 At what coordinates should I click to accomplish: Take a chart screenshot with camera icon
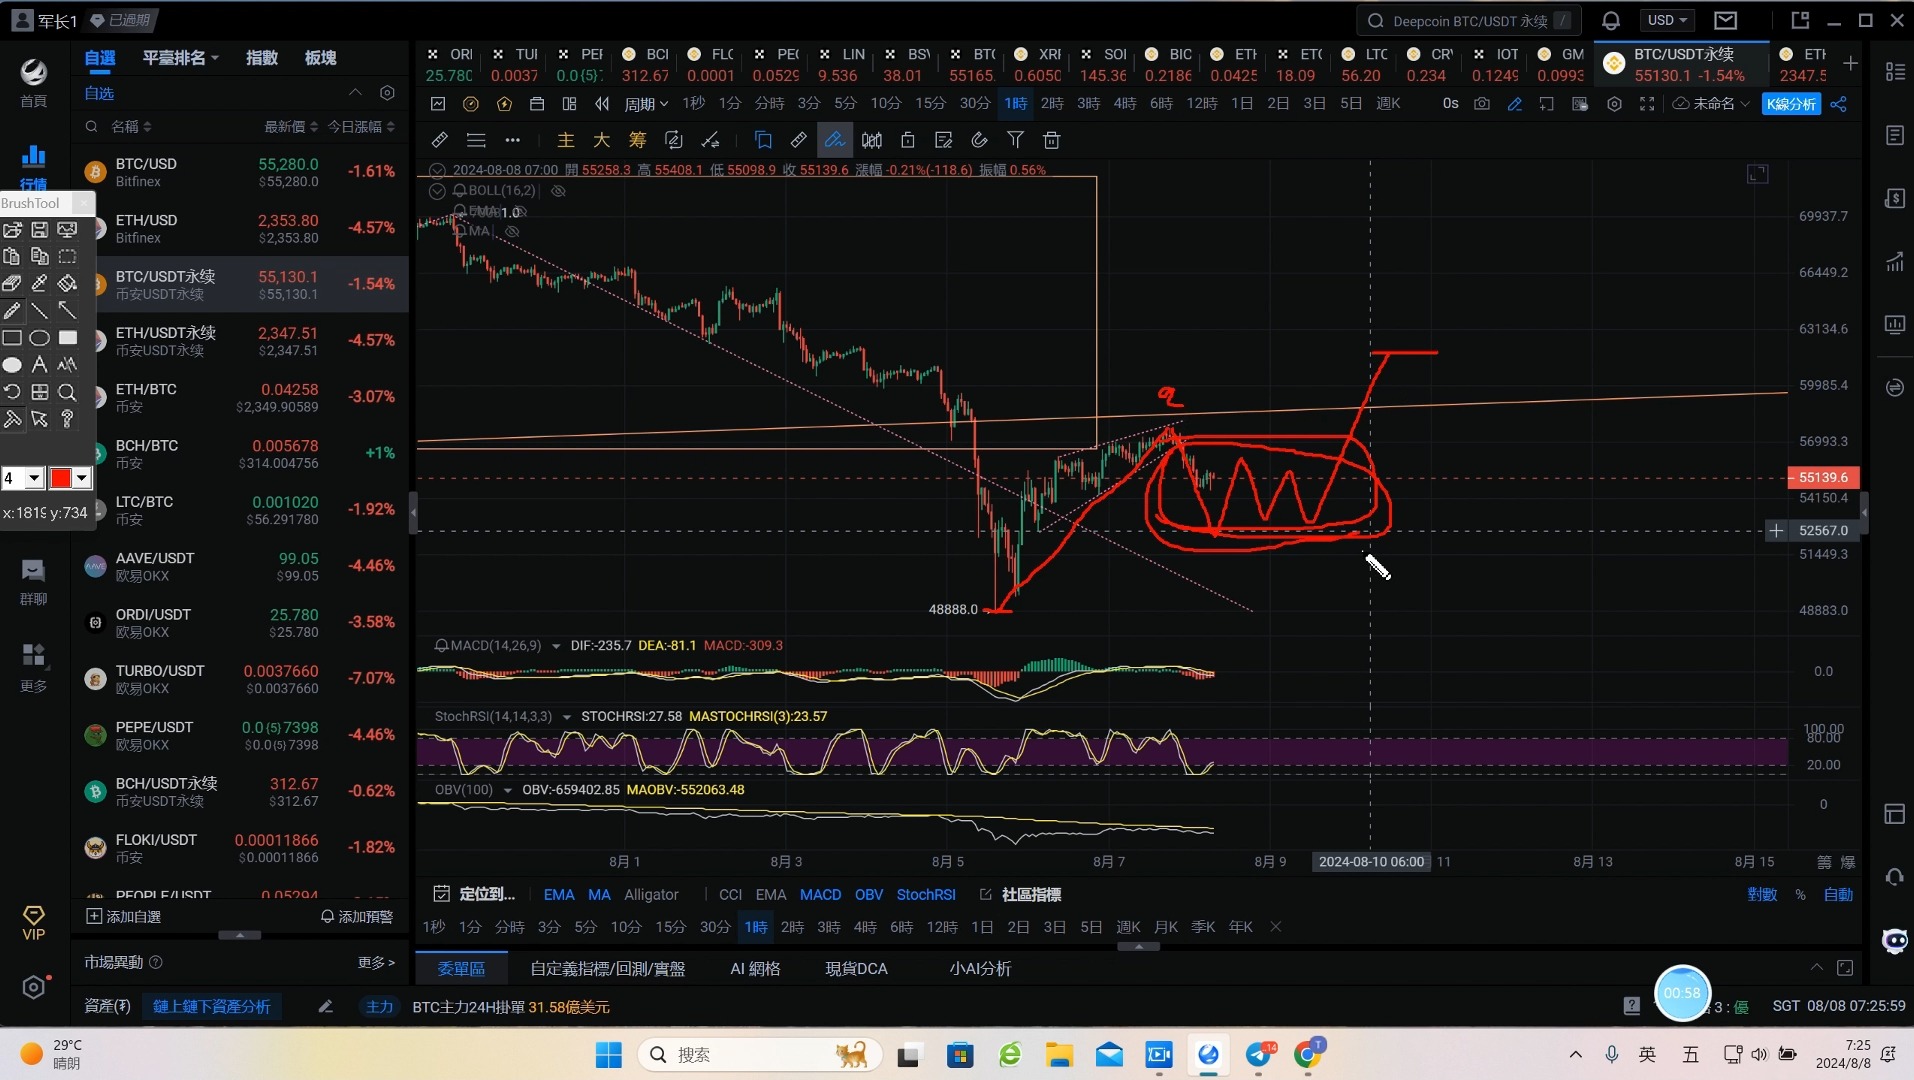1481,104
